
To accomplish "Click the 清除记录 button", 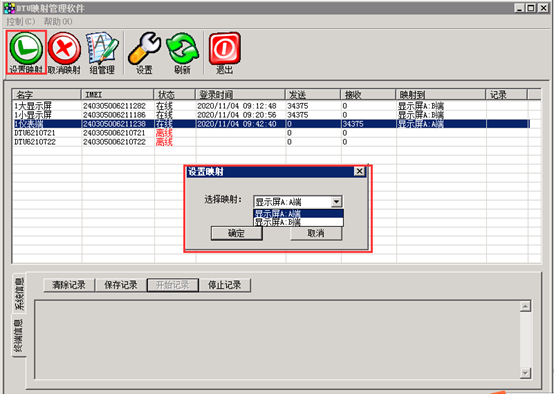I will point(69,285).
